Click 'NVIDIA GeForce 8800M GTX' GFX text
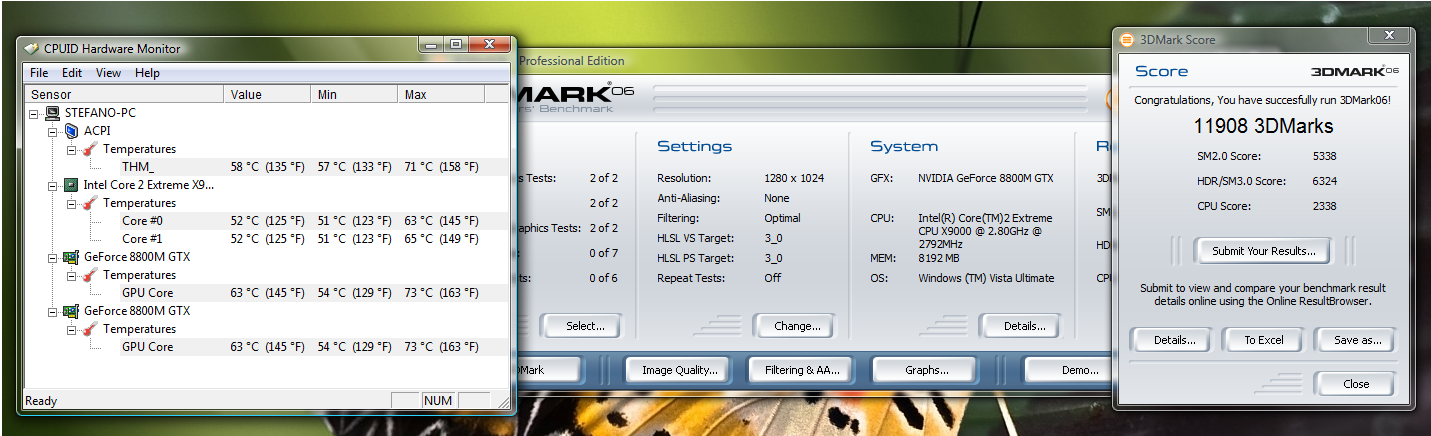The height and width of the screenshot is (436, 1431). [x=985, y=178]
